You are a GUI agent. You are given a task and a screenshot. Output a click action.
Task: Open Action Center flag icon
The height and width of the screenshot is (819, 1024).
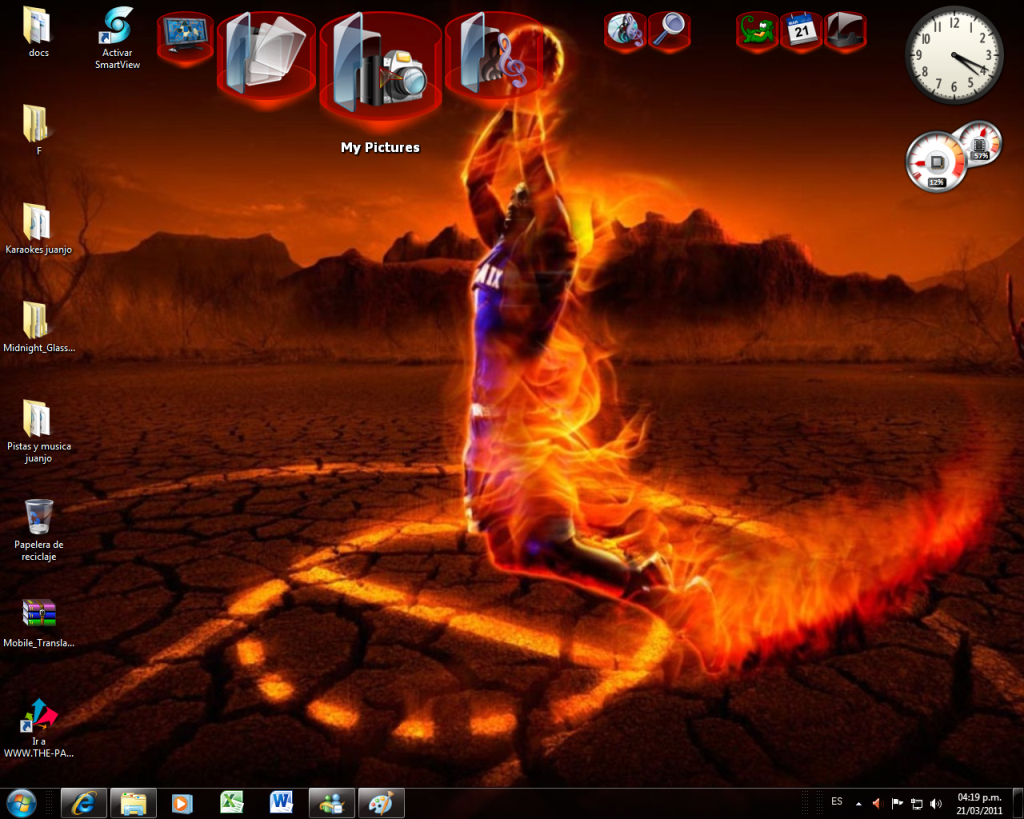click(897, 803)
